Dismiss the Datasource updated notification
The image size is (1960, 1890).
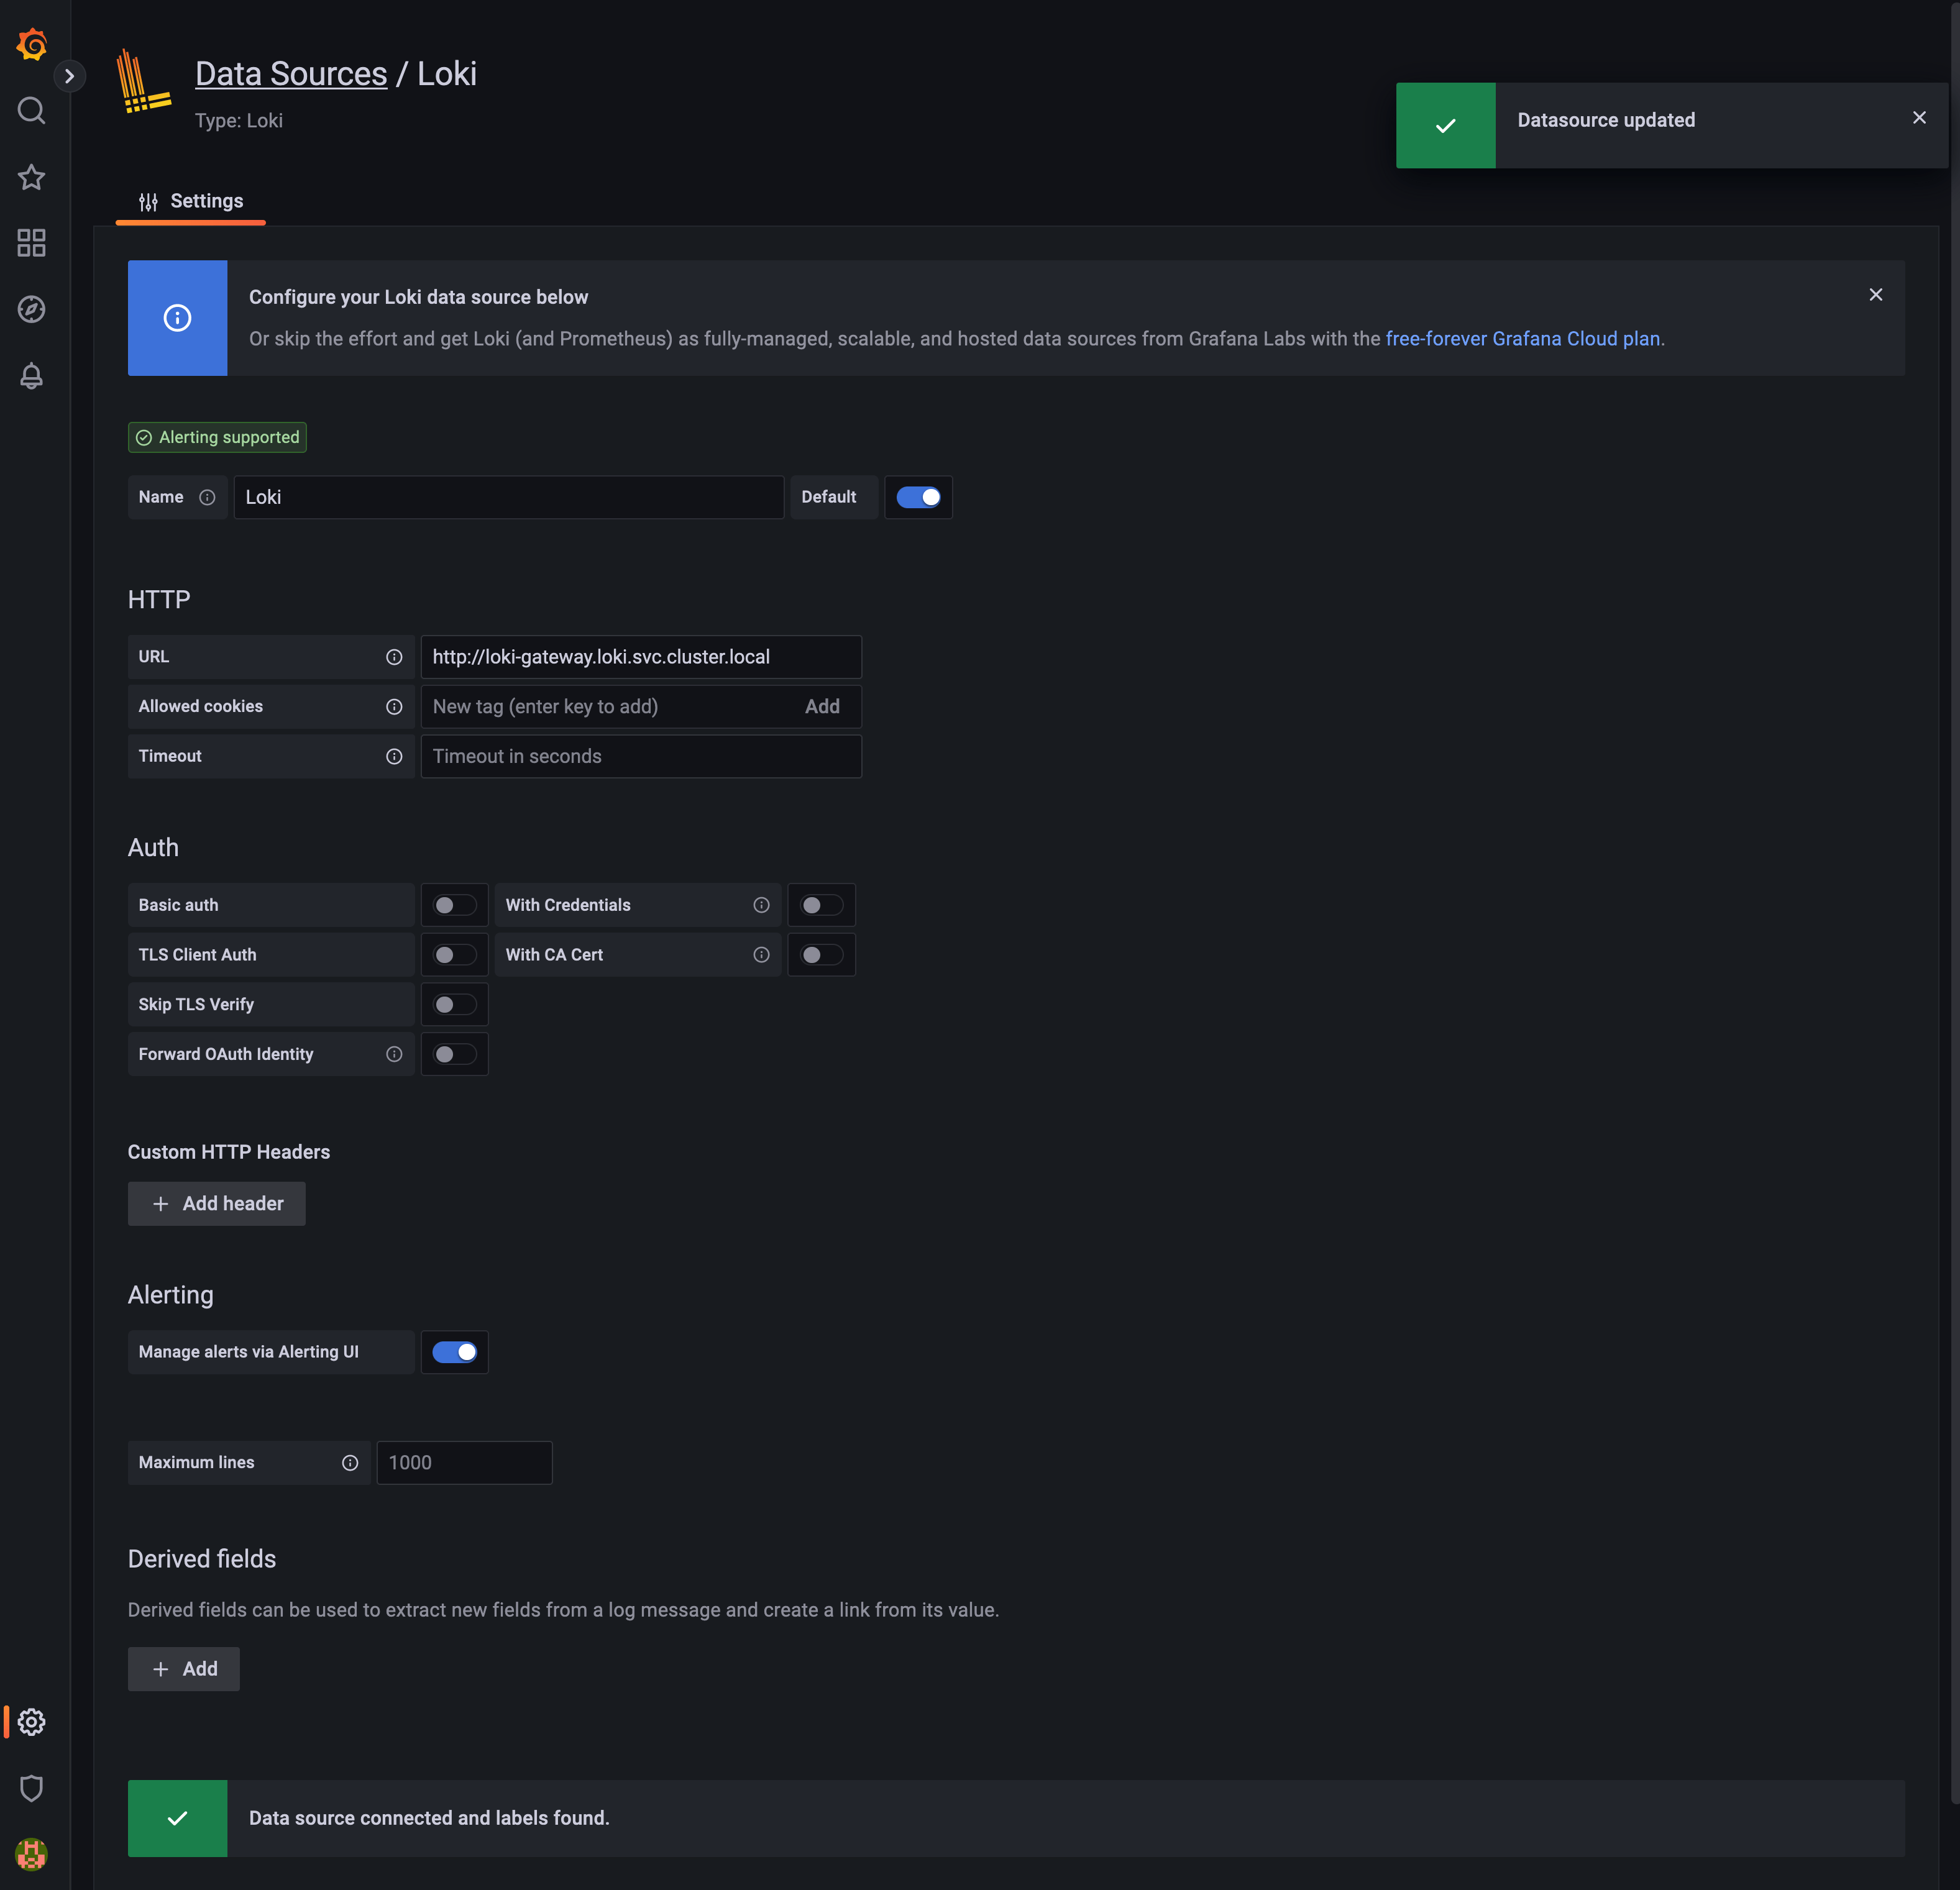tap(1919, 117)
